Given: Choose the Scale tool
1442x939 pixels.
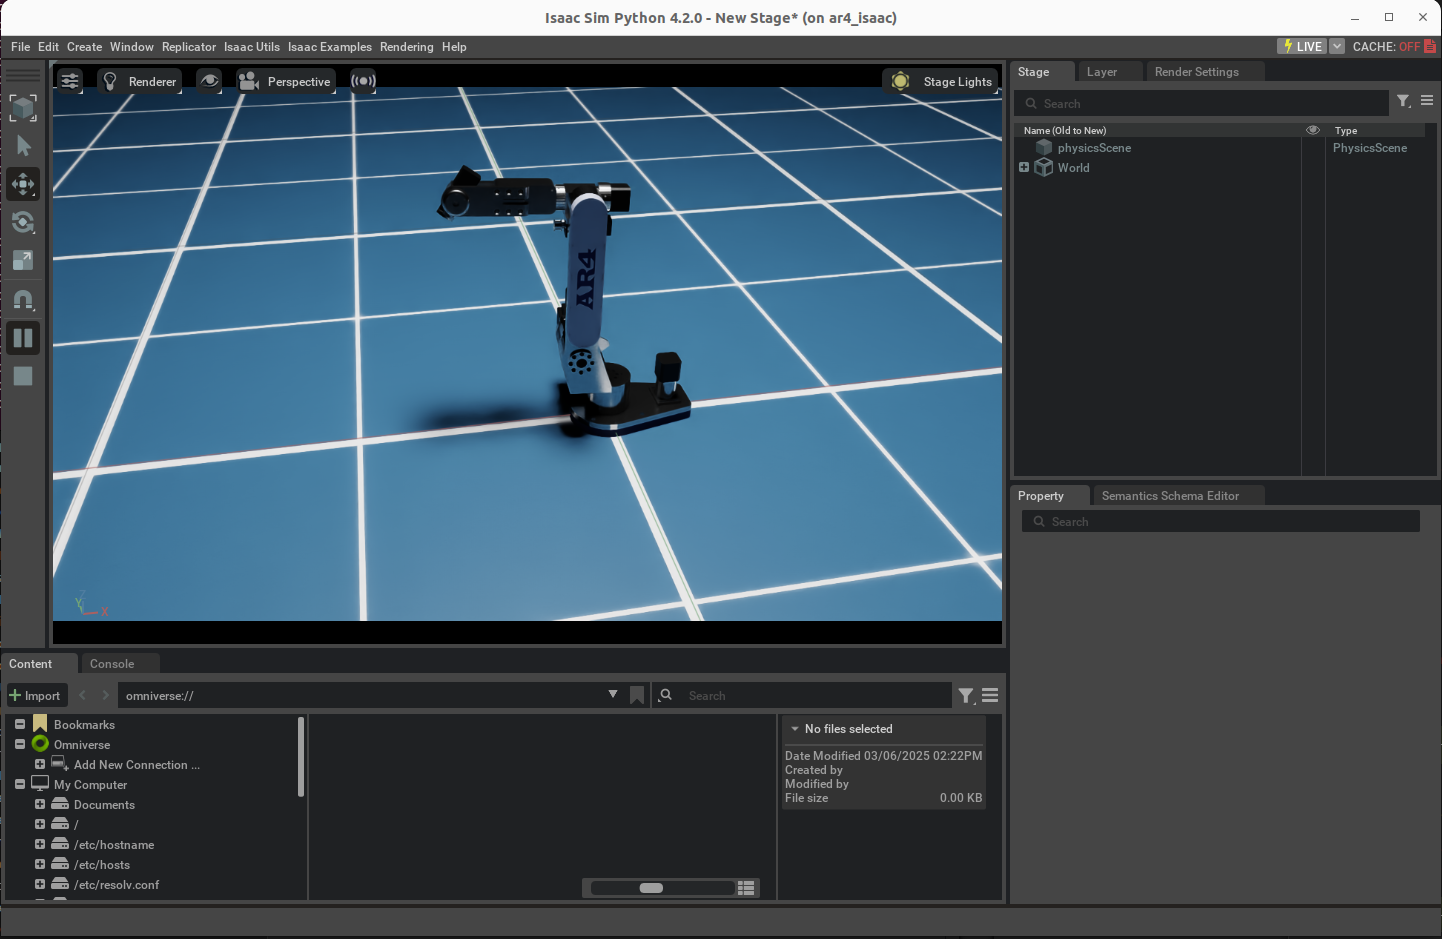Looking at the screenshot, I should pyautogui.click(x=23, y=261).
